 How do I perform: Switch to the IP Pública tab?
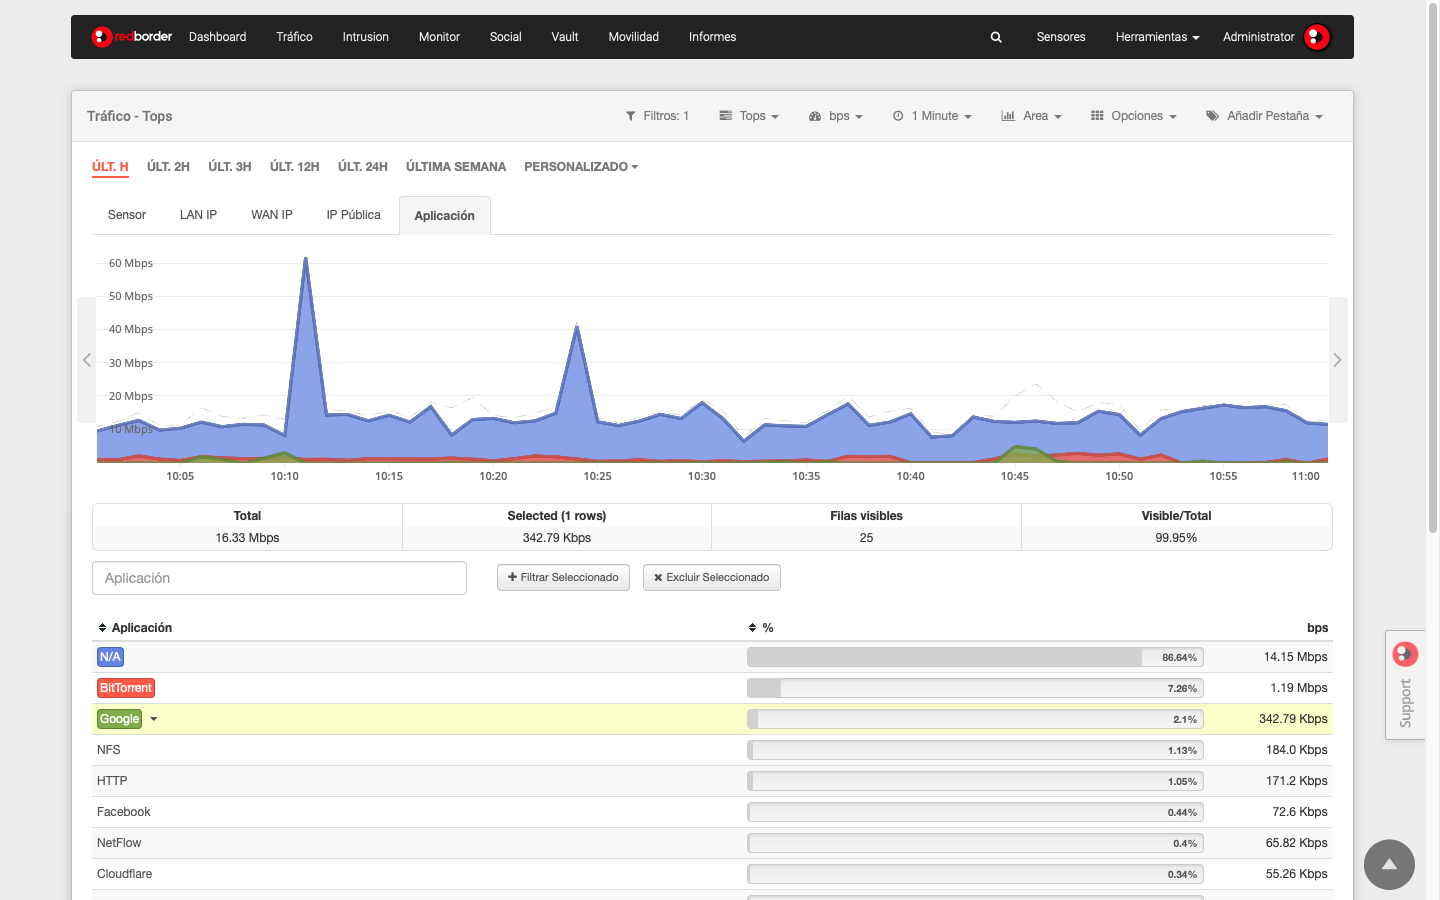pyautogui.click(x=353, y=215)
